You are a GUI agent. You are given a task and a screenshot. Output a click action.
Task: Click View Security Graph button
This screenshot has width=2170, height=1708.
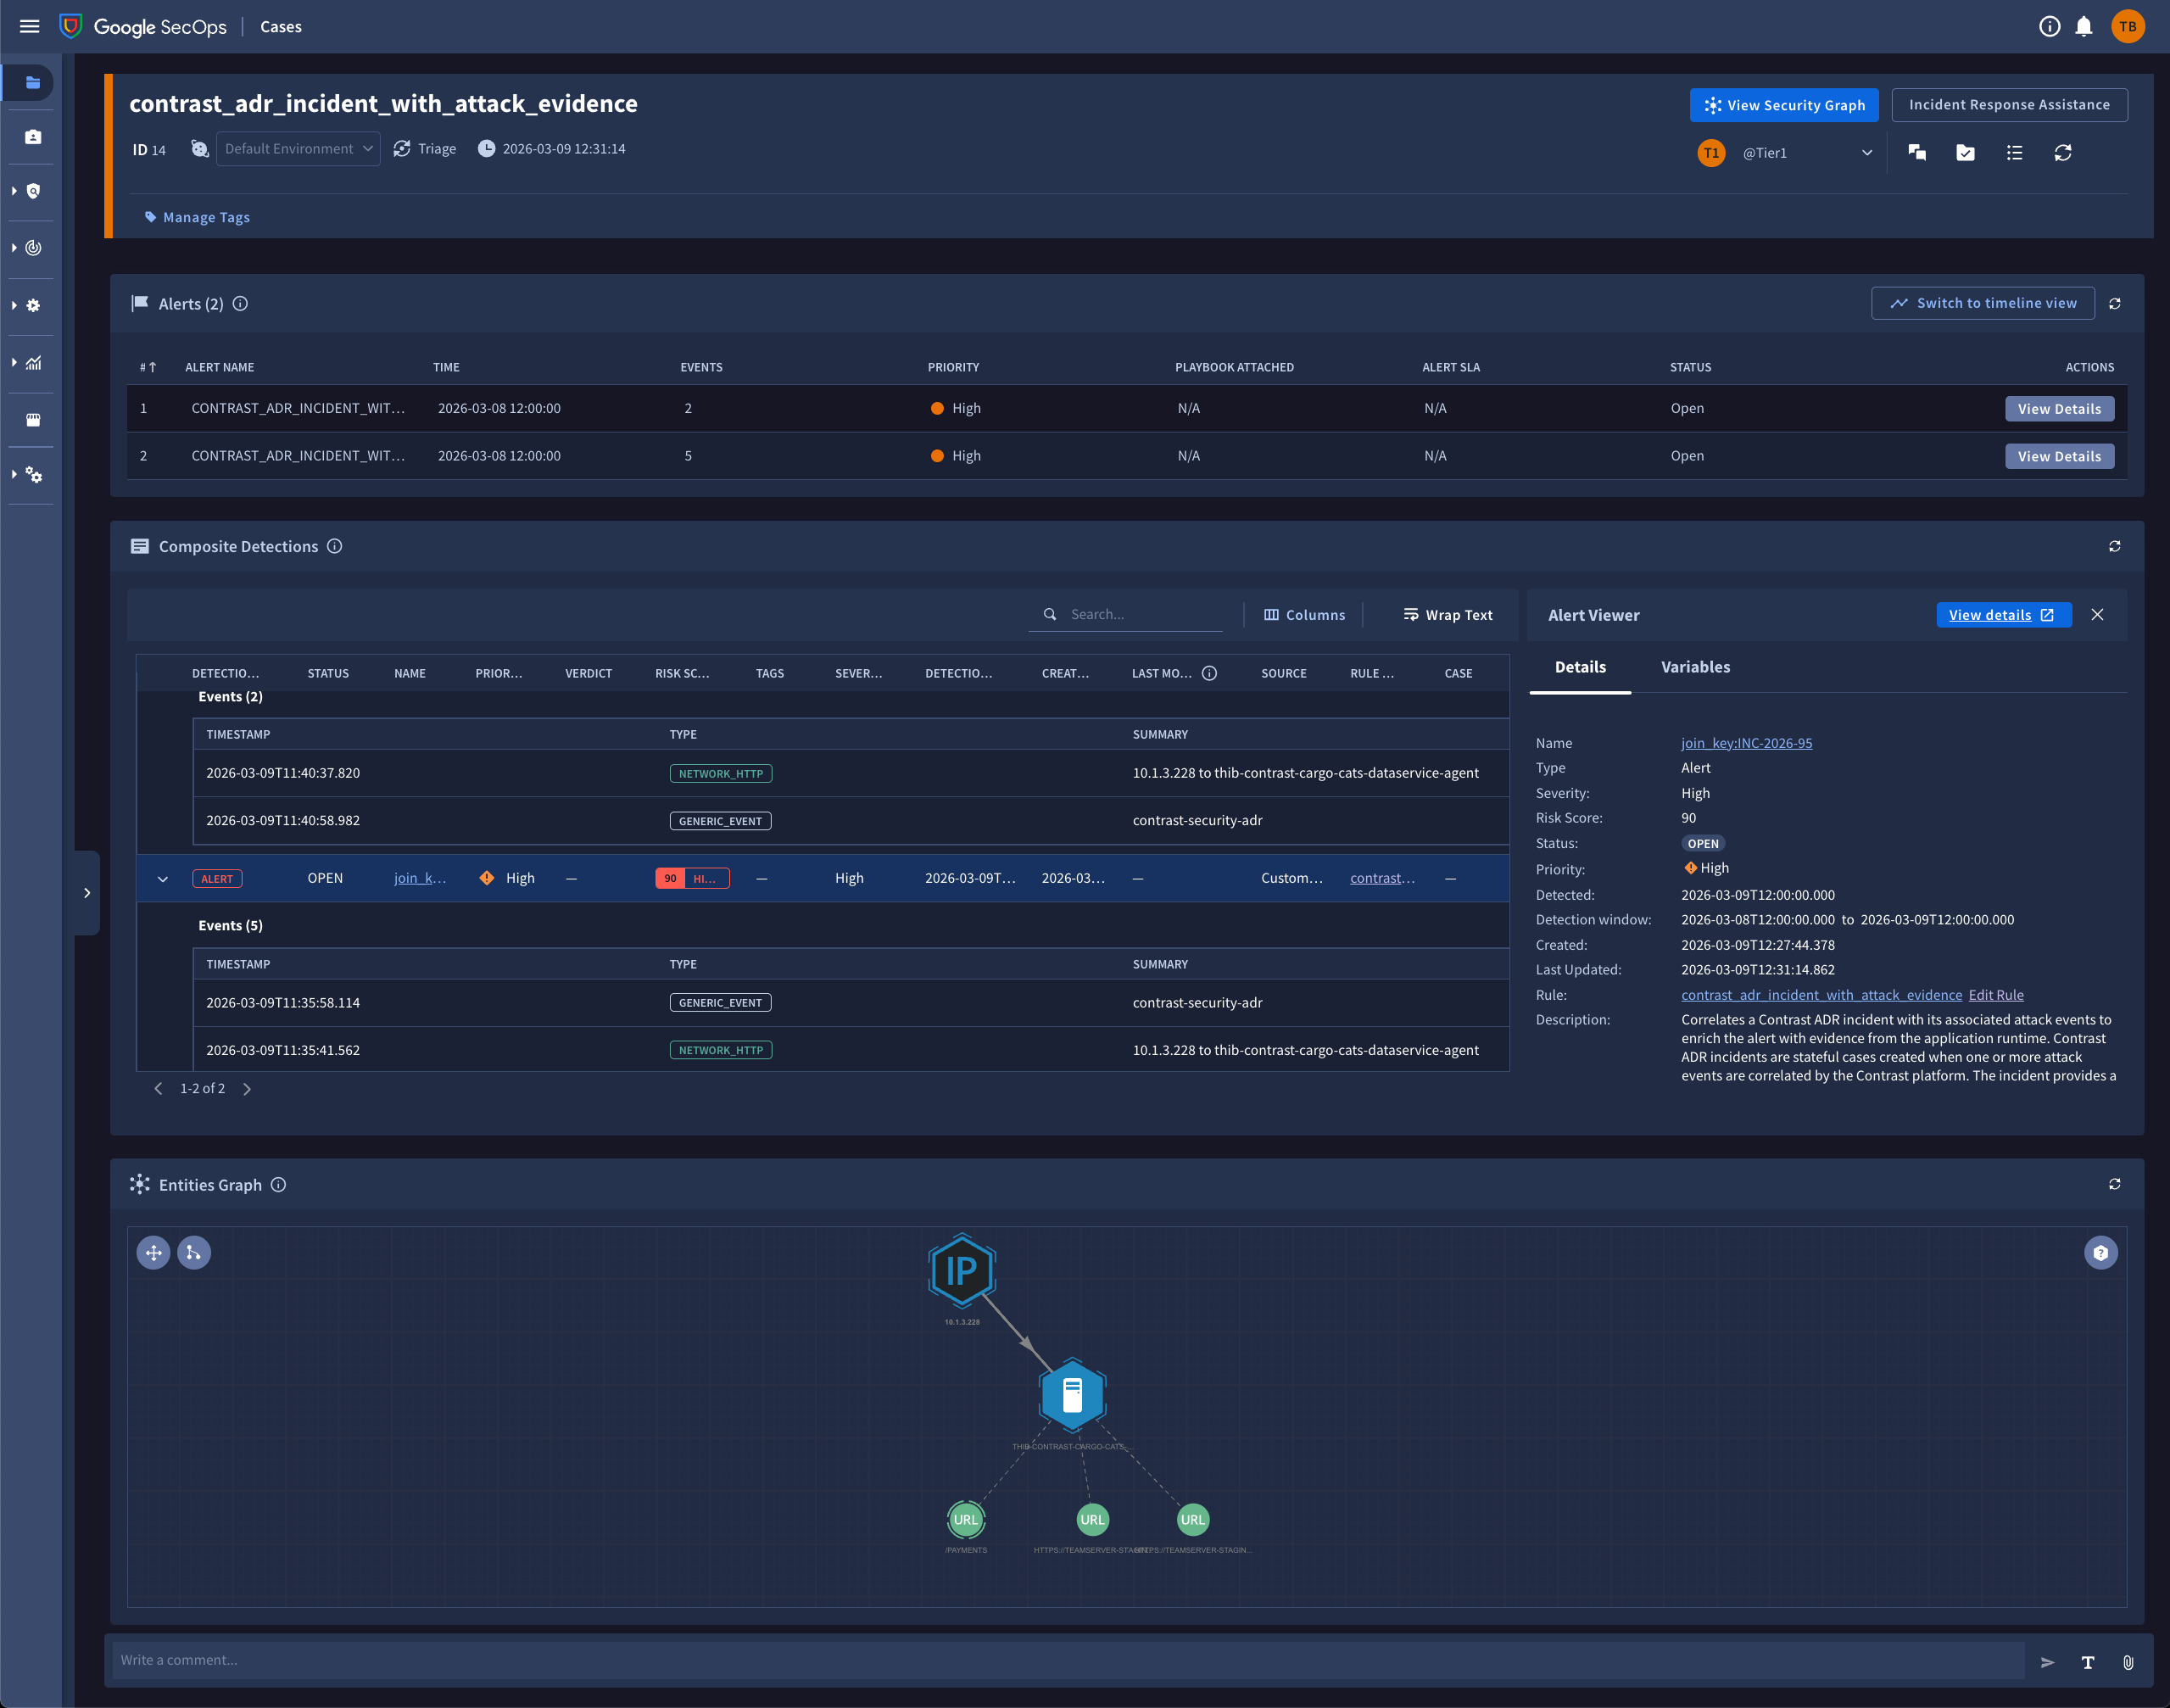(1784, 105)
